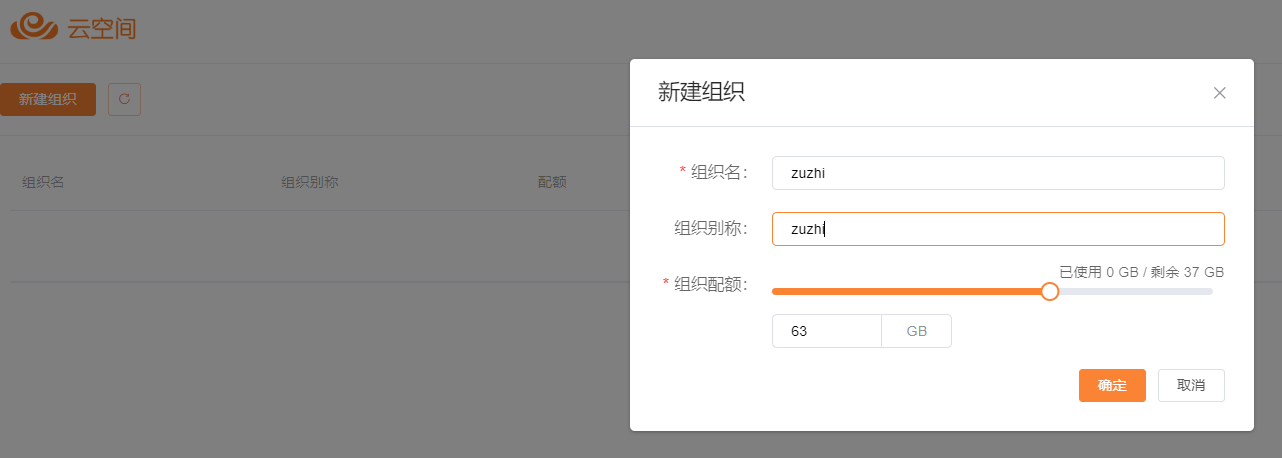
Task: Click the 配额 table column header
Action: (552, 182)
